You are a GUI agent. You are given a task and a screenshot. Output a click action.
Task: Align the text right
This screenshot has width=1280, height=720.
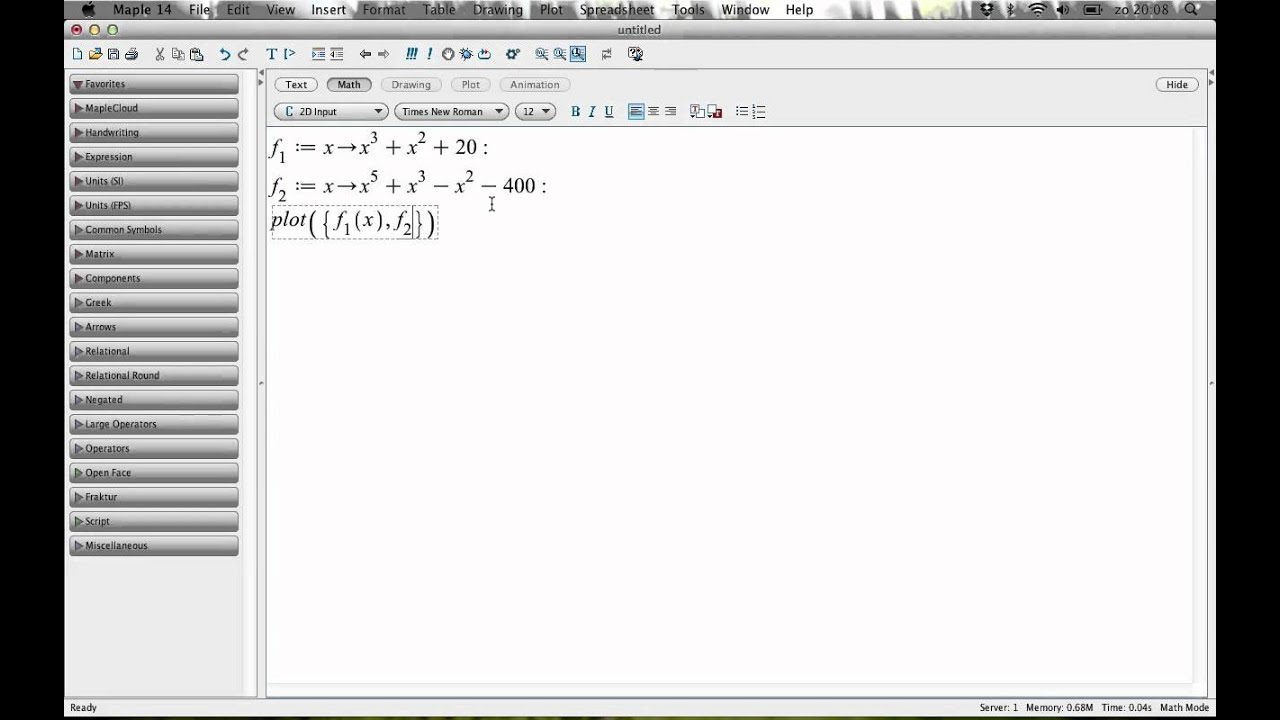point(670,112)
